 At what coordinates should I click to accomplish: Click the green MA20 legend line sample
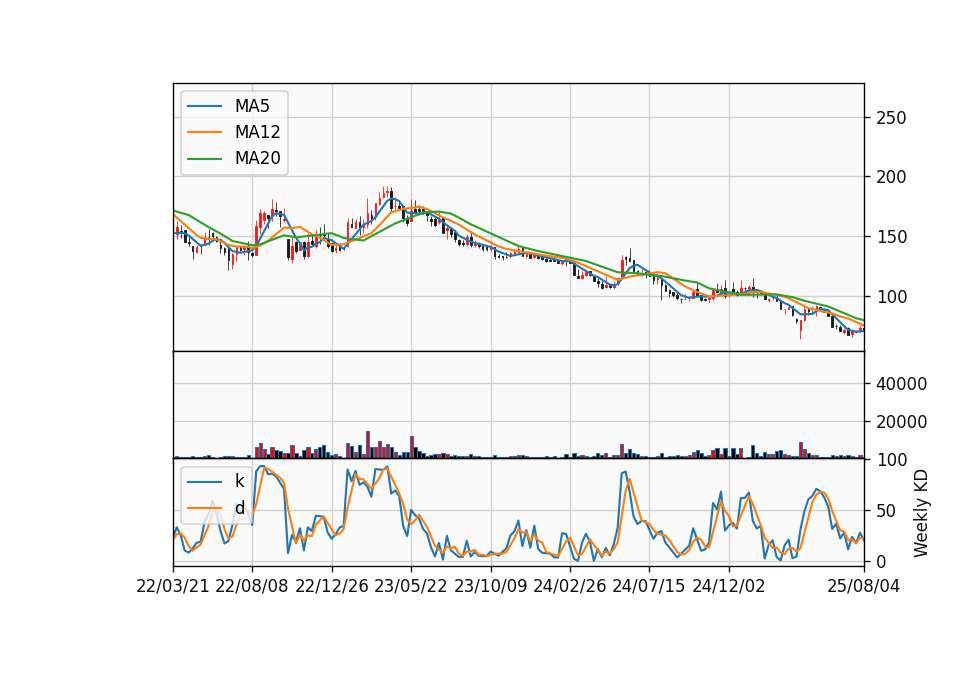pos(204,158)
